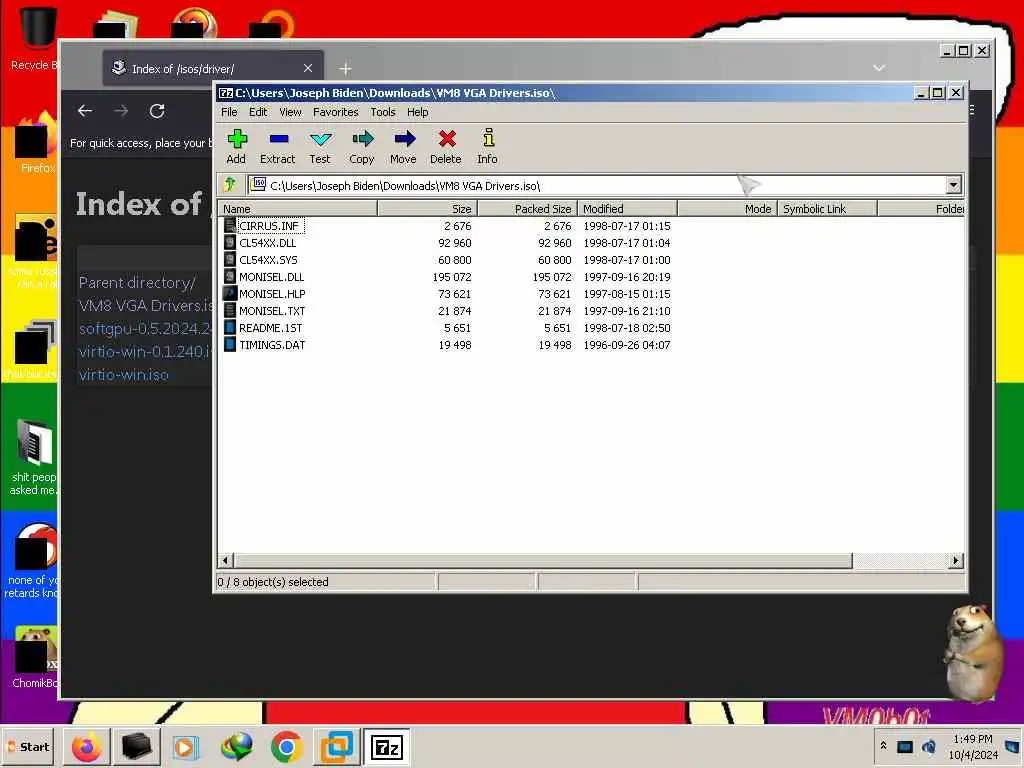
Task: Open a new browser tab
Action: tap(345, 68)
